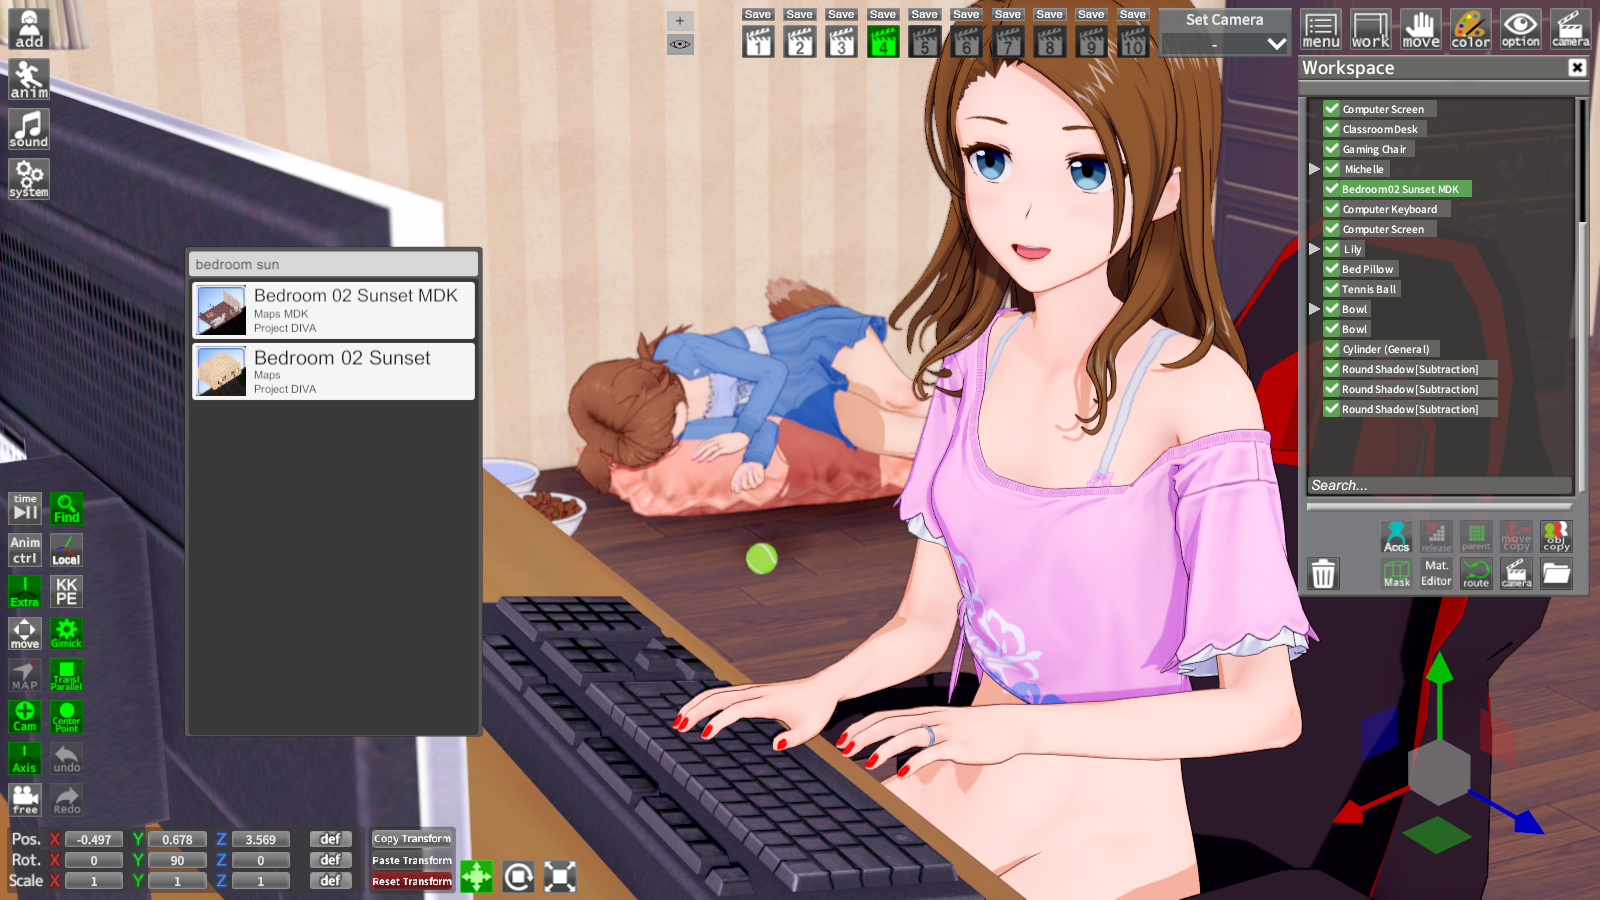
Task: Toggle the Extra axis icon
Action: 25,592
